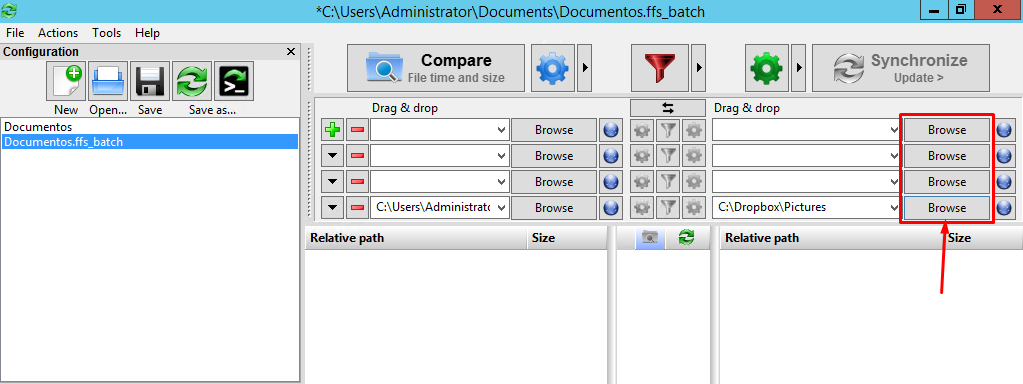Switch to category view camera icon
Viewport: 1023px width, 384px height.
[649, 238]
